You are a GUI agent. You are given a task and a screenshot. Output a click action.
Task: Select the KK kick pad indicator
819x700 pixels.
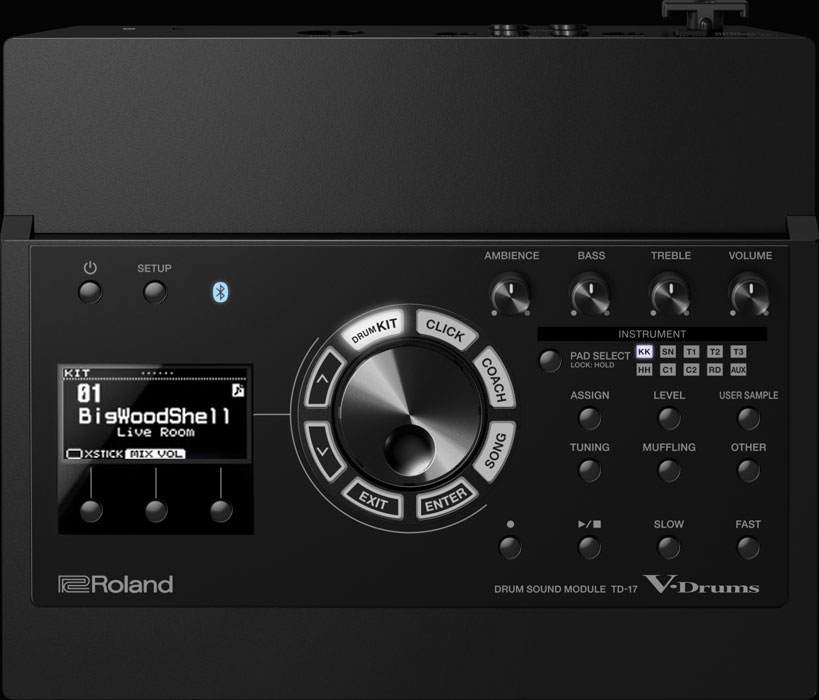tap(644, 352)
